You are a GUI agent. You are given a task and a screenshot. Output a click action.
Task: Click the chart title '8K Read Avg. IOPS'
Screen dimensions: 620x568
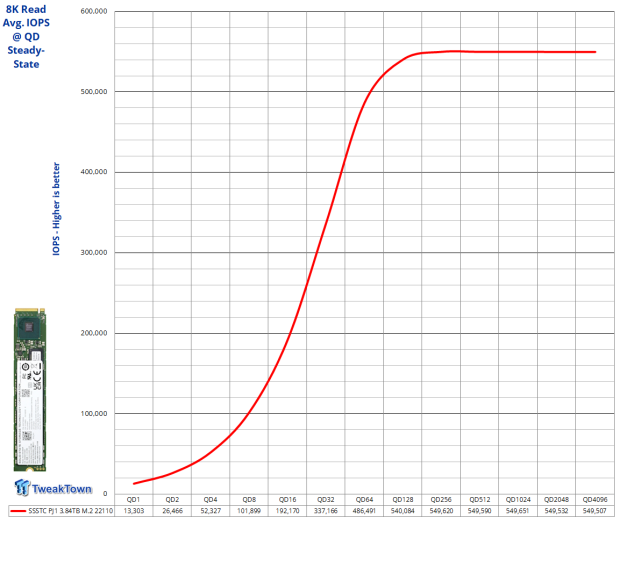pyautogui.click(x=26, y=16)
